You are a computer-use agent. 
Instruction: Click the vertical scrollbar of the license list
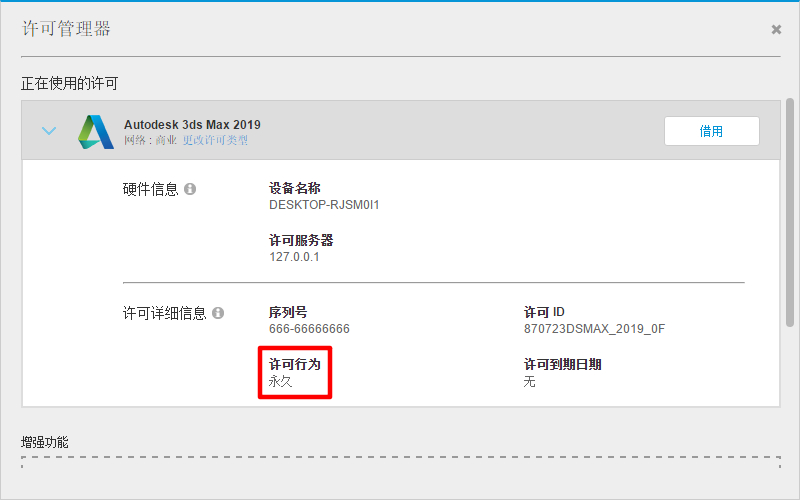tap(790, 210)
